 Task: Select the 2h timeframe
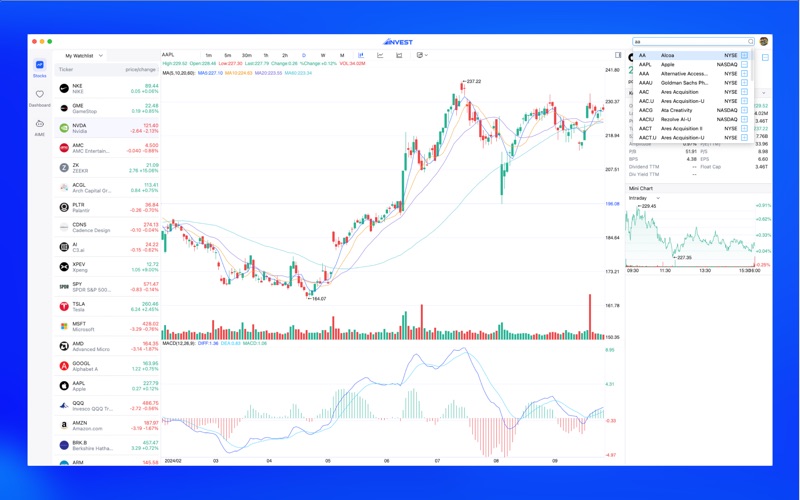pos(285,55)
